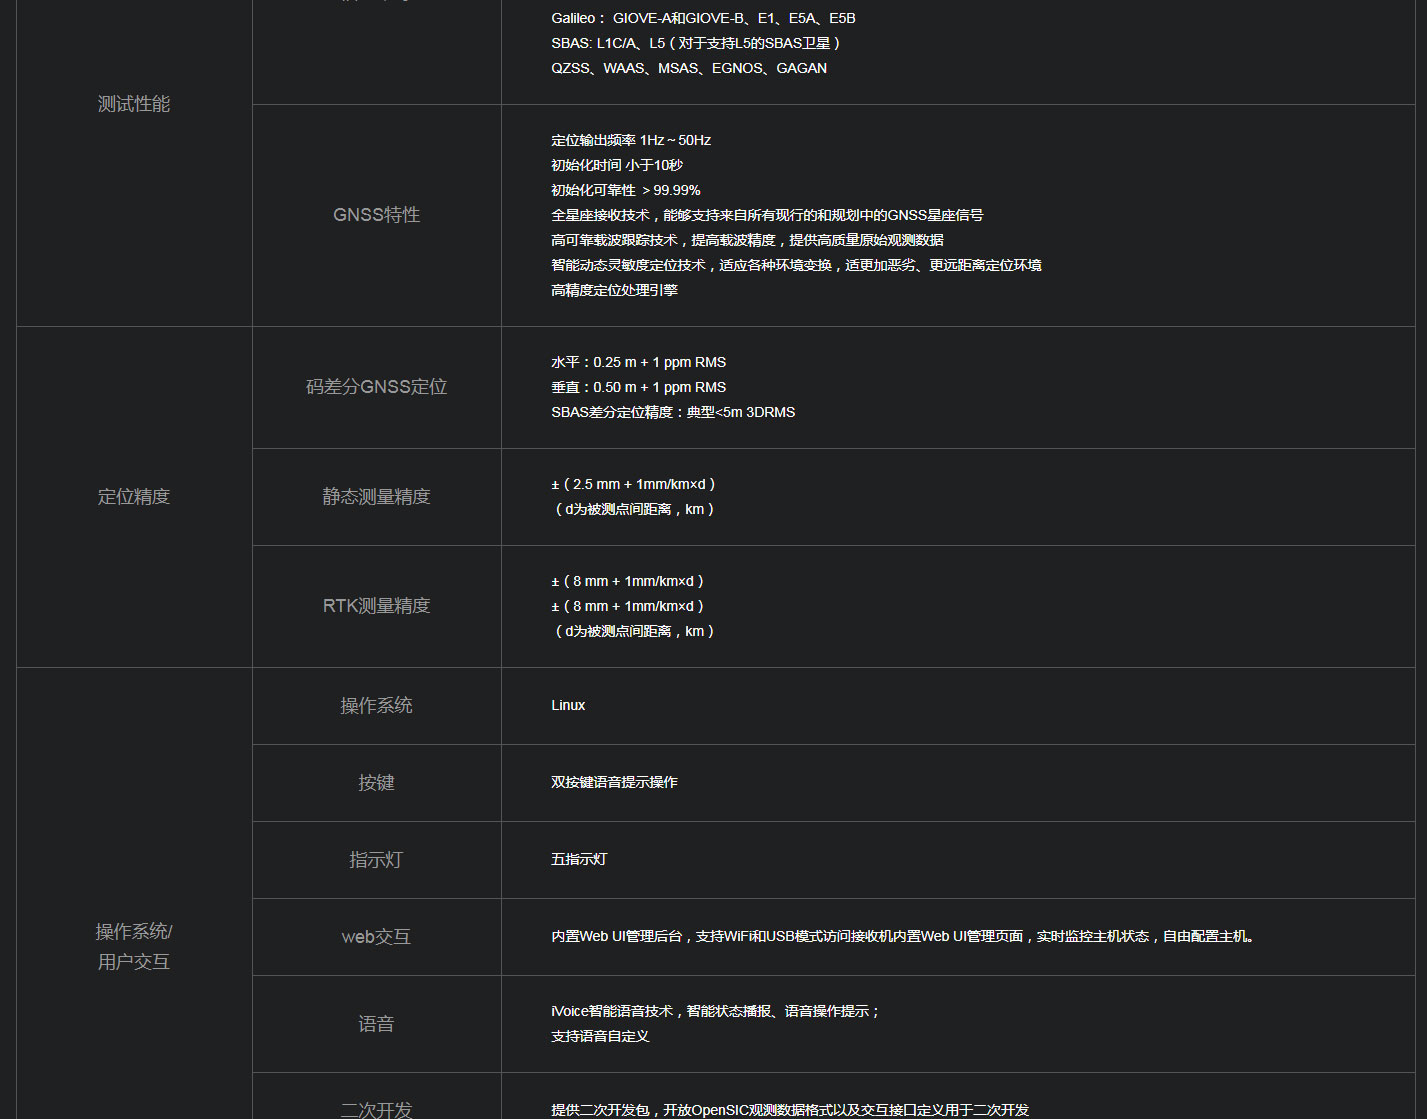Click the first ±(8 mm + 1mm/km×d) line
This screenshot has width=1427, height=1119.
click(628, 581)
